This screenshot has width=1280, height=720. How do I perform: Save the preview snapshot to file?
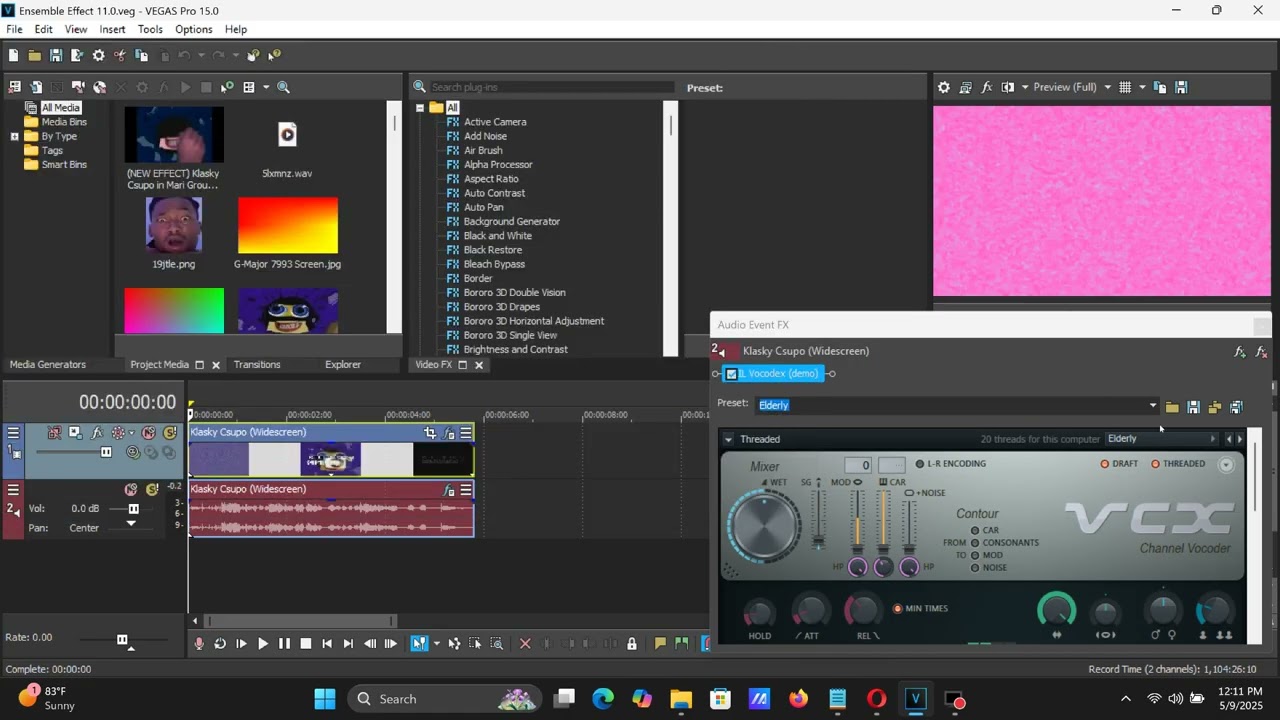[1181, 88]
